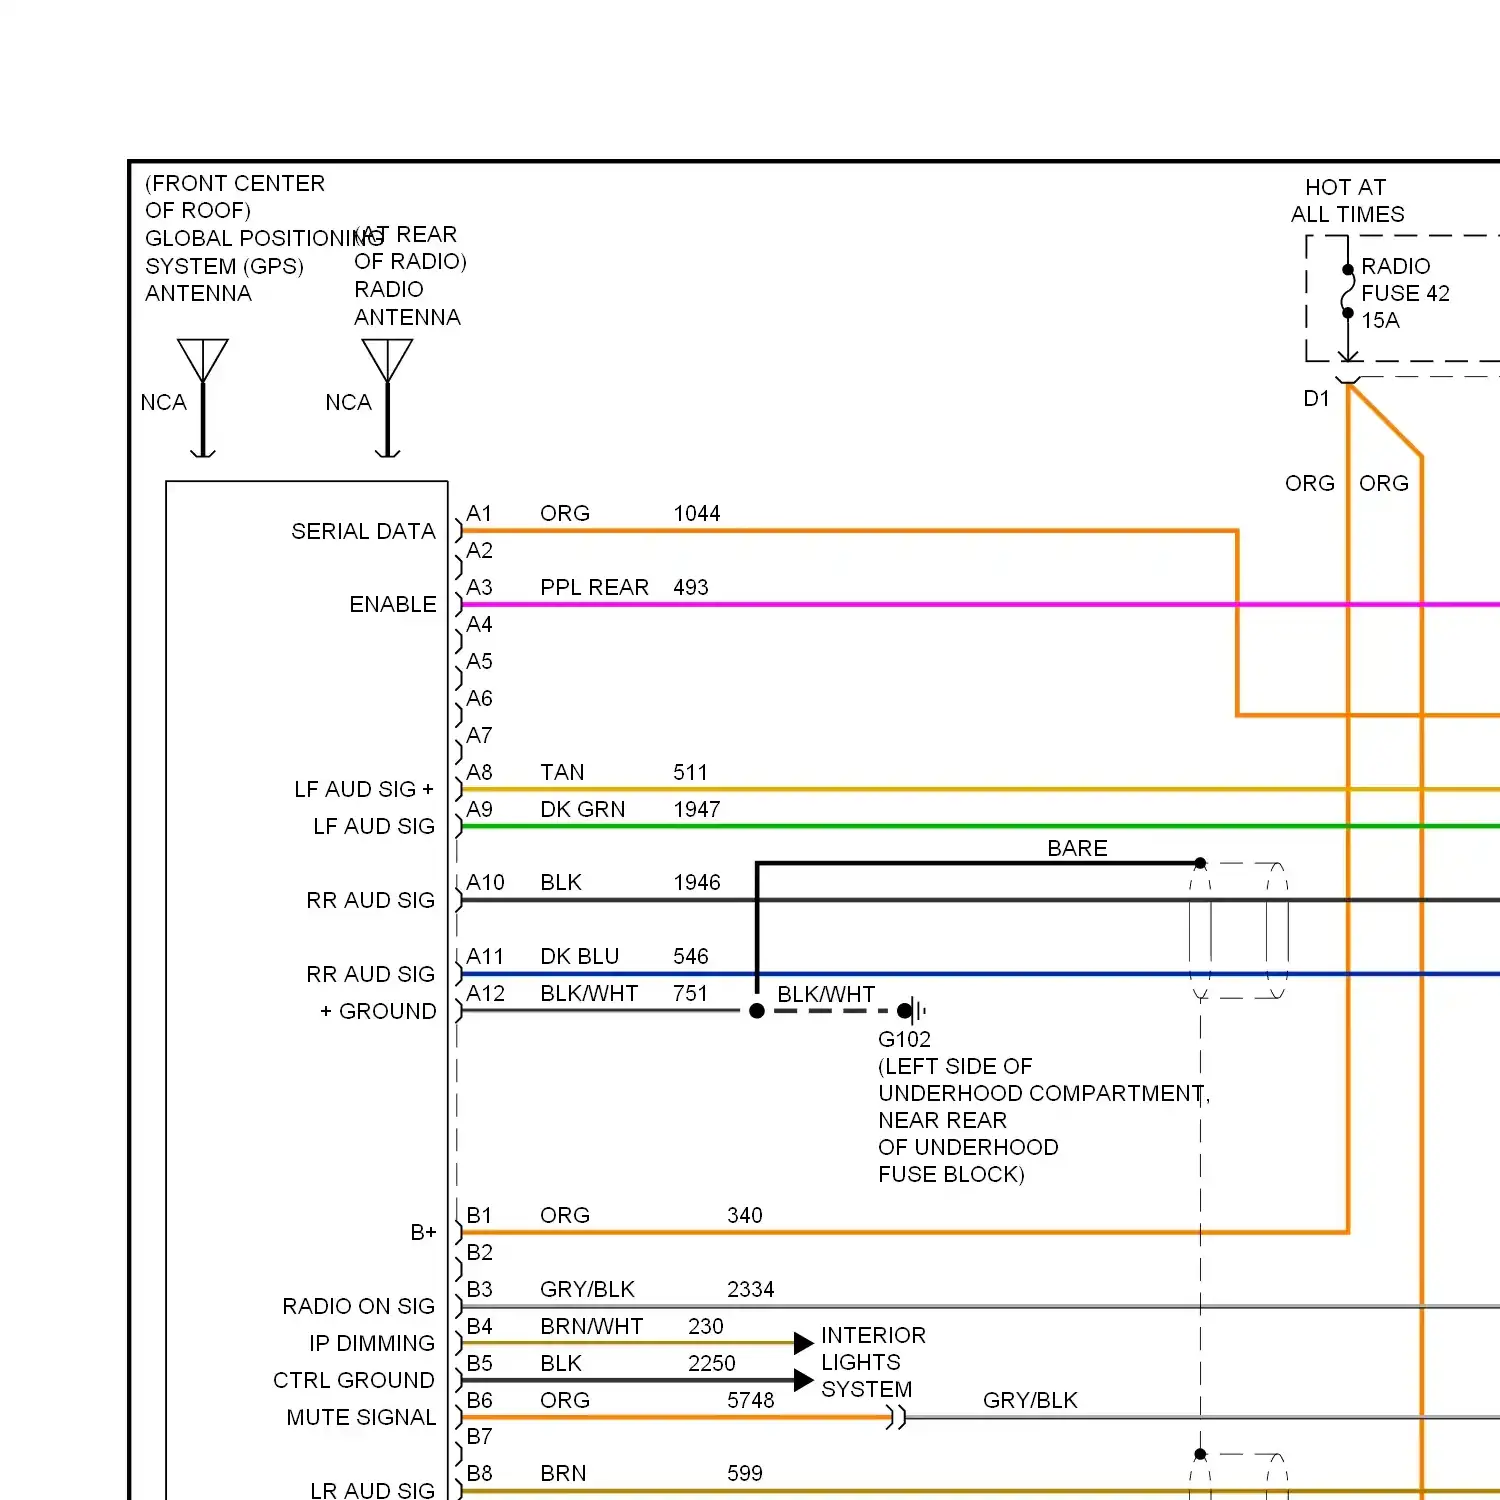Click 'HOT AT ALL TIMES' header
Image resolution: width=1500 pixels, height=1500 pixels.
1347,200
